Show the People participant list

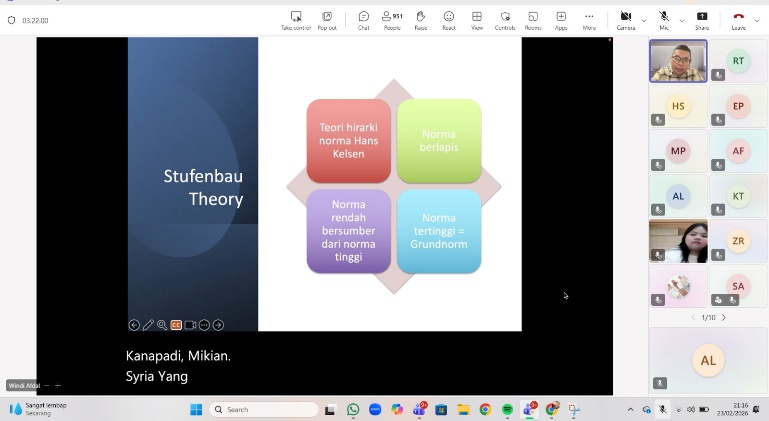point(392,19)
